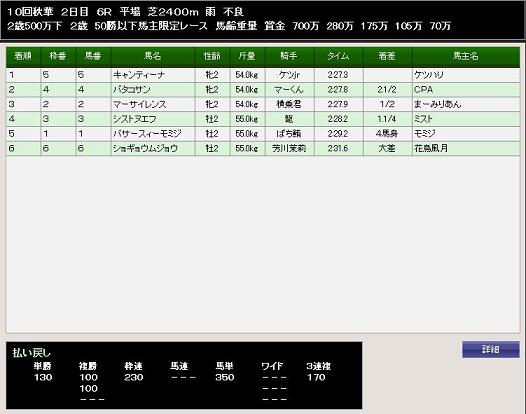
Task: Click the 馬主名 column header
Action: (466, 56)
